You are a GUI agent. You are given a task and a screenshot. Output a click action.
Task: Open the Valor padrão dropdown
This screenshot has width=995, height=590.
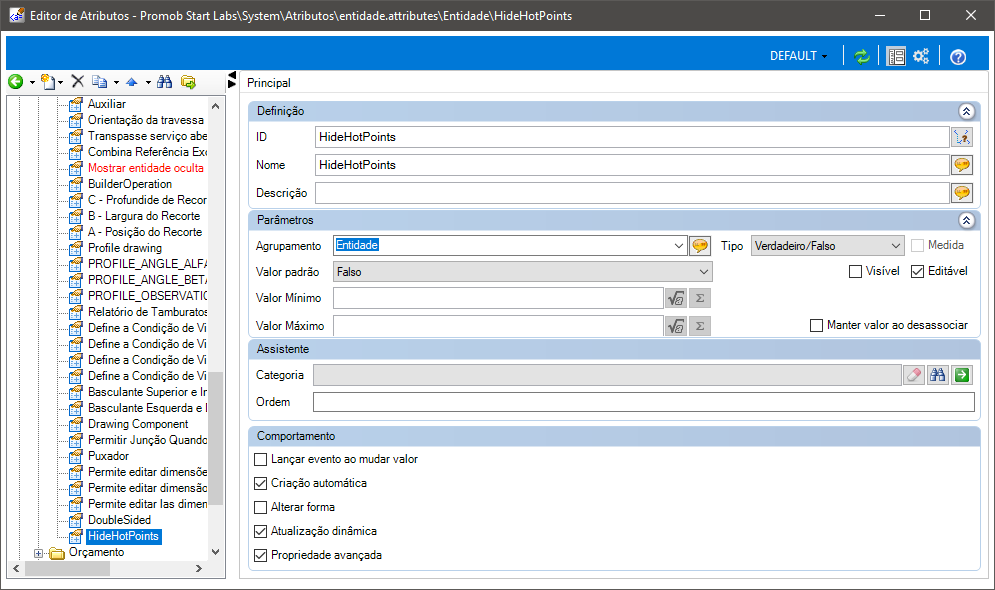(522, 272)
